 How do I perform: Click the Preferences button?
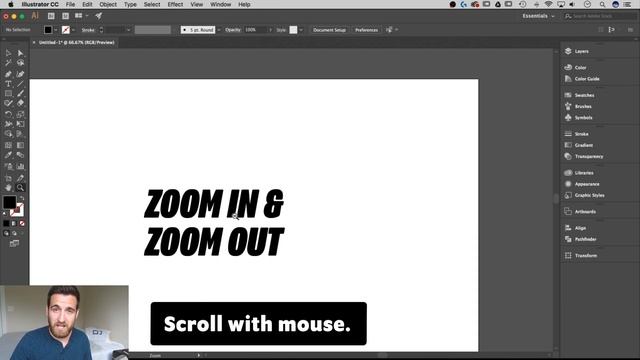point(366,30)
